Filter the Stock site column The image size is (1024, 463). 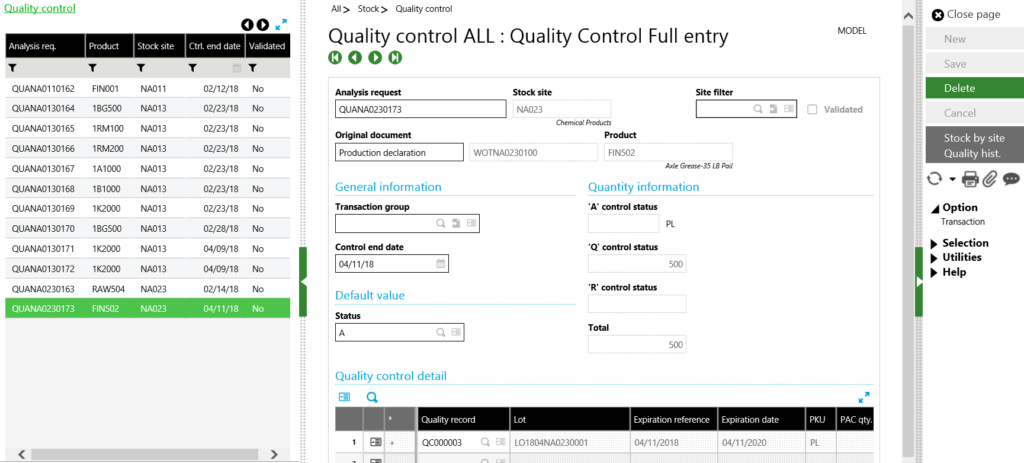(x=141, y=68)
